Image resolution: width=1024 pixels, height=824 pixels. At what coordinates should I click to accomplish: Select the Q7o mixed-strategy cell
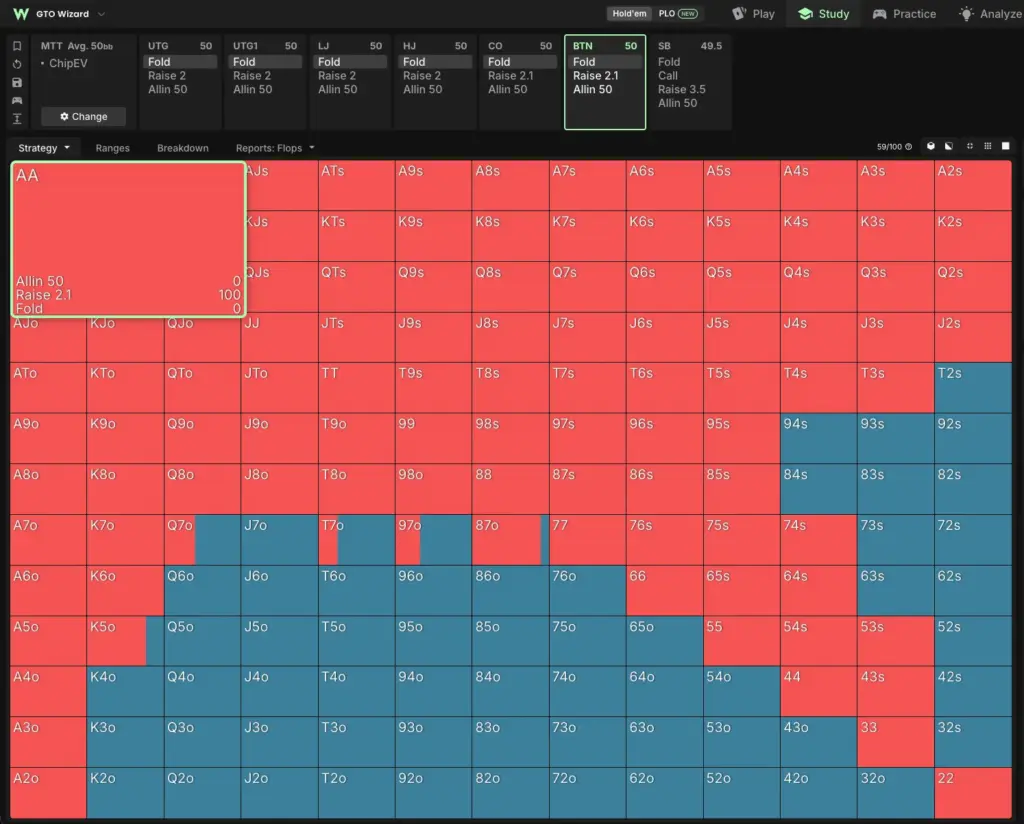pyautogui.click(x=202, y=540)
